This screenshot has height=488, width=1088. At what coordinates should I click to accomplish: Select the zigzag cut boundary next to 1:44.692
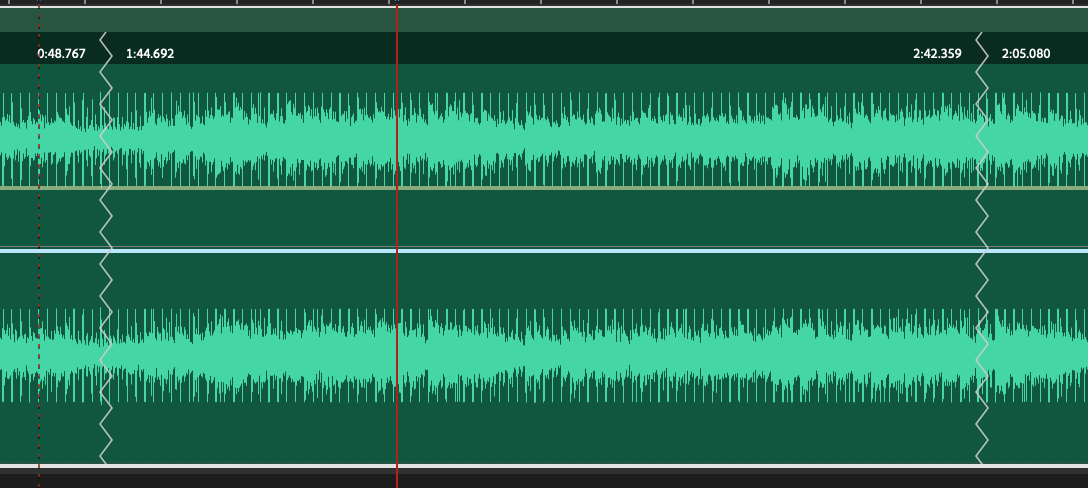(x=105, y=248)
